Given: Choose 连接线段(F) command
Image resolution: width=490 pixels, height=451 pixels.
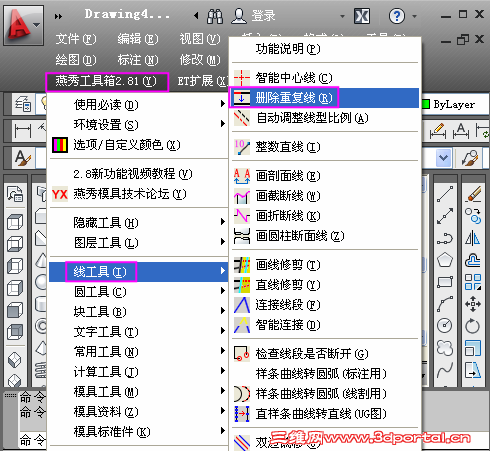Looking at the screenshot, I should click(325, 305).
